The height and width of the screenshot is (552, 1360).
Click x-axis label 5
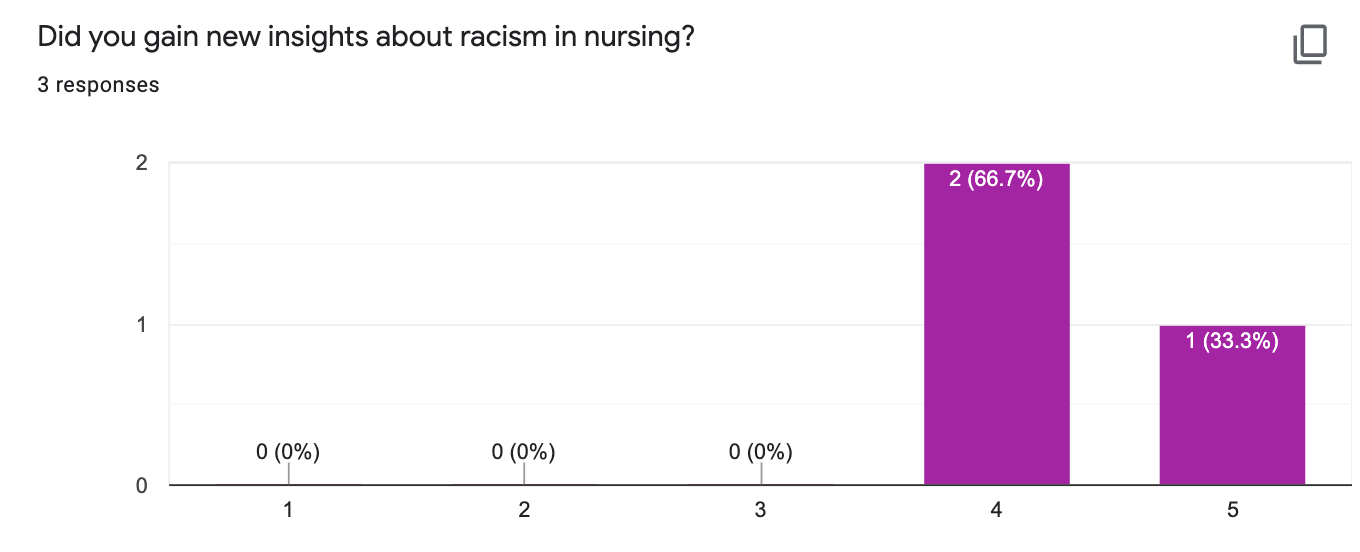pyautogui.click(x=1232, y=510)
